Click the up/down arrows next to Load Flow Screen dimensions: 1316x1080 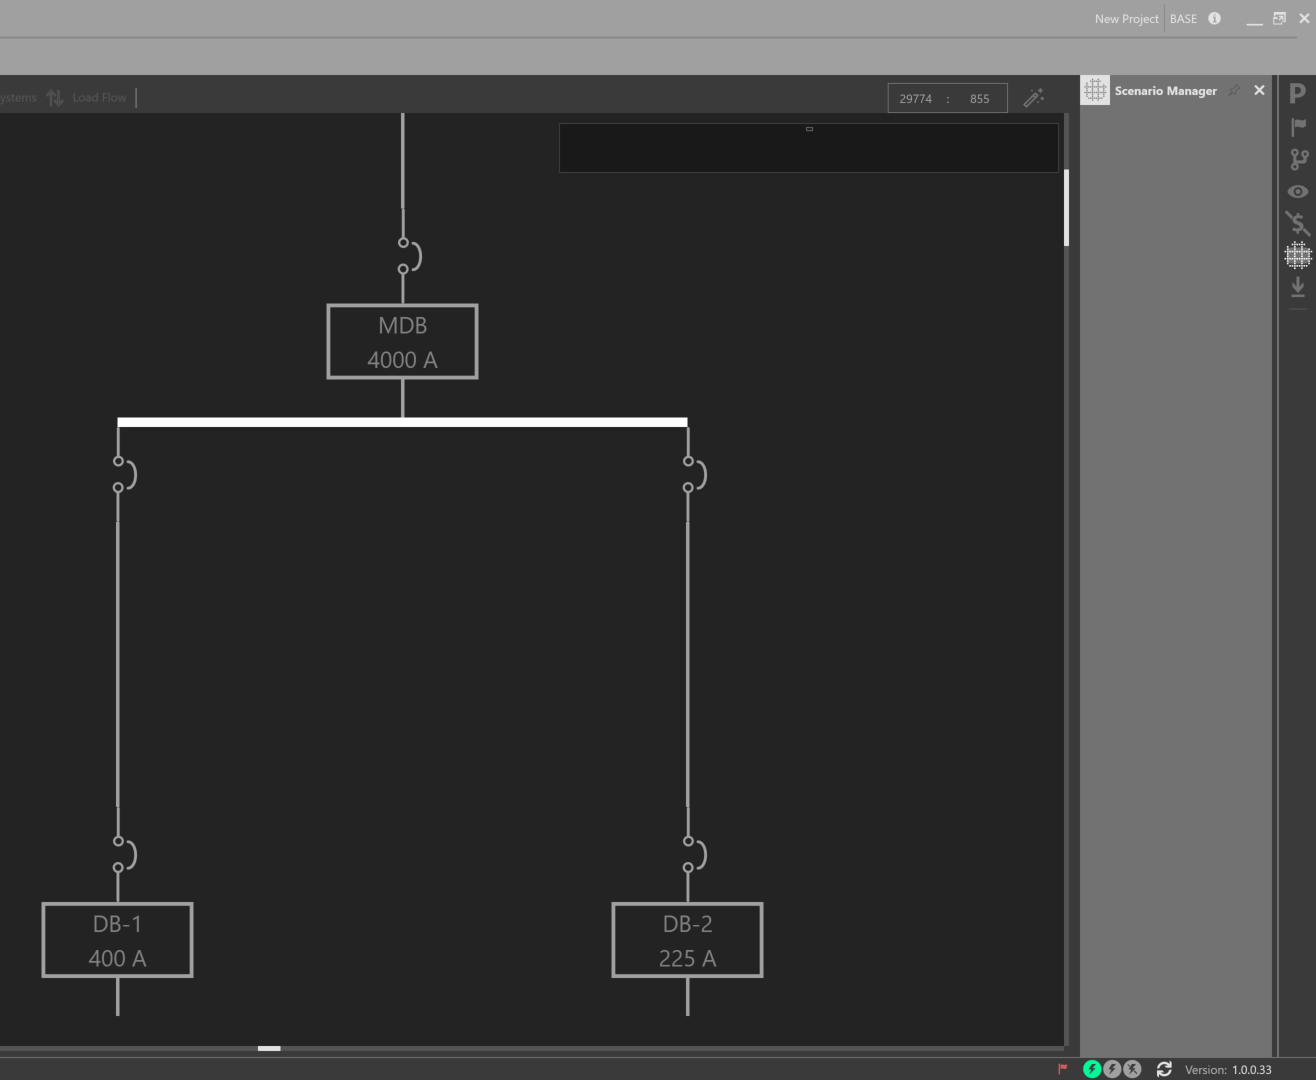coord(55,97)
